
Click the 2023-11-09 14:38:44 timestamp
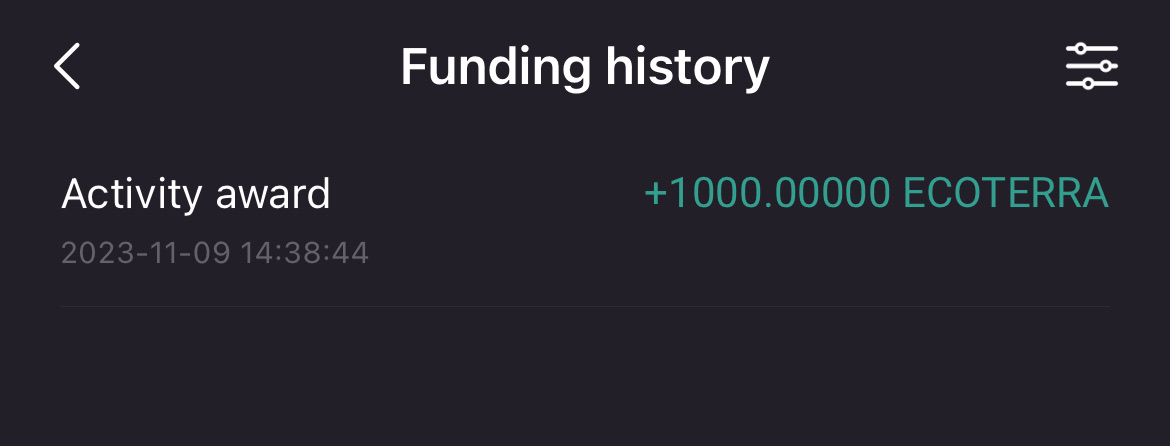pyautogui.click(x=215, y=253)
